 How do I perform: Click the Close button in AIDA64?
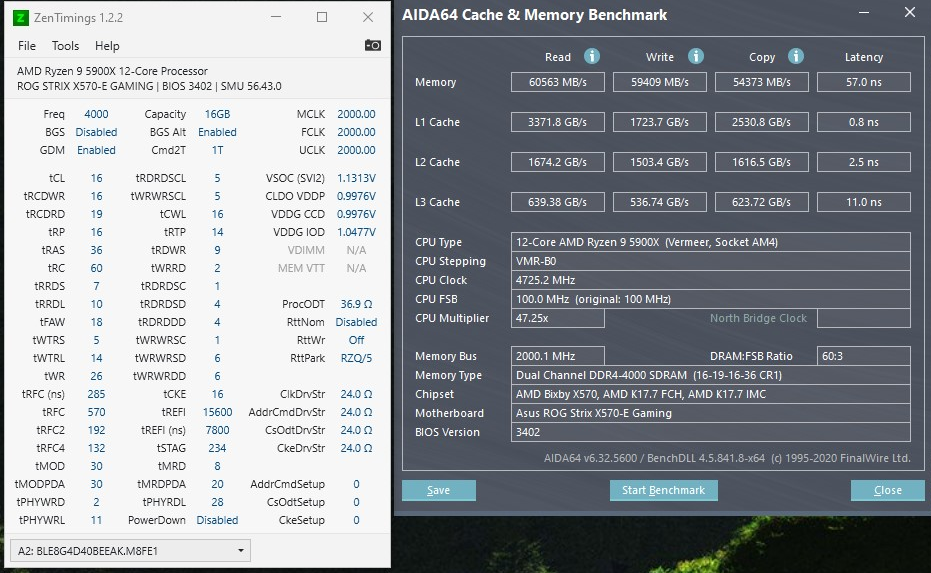[x=888, y=490]
